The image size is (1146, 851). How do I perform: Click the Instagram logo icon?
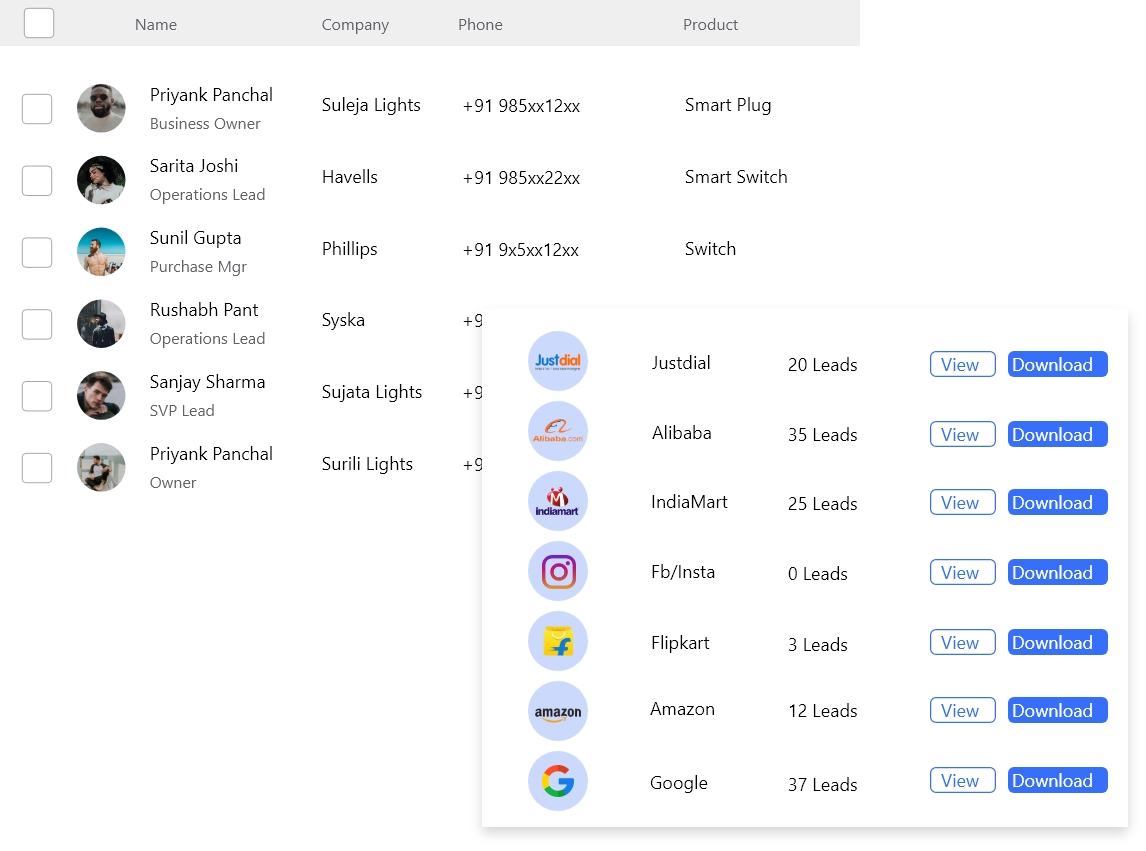pos(558,571)
